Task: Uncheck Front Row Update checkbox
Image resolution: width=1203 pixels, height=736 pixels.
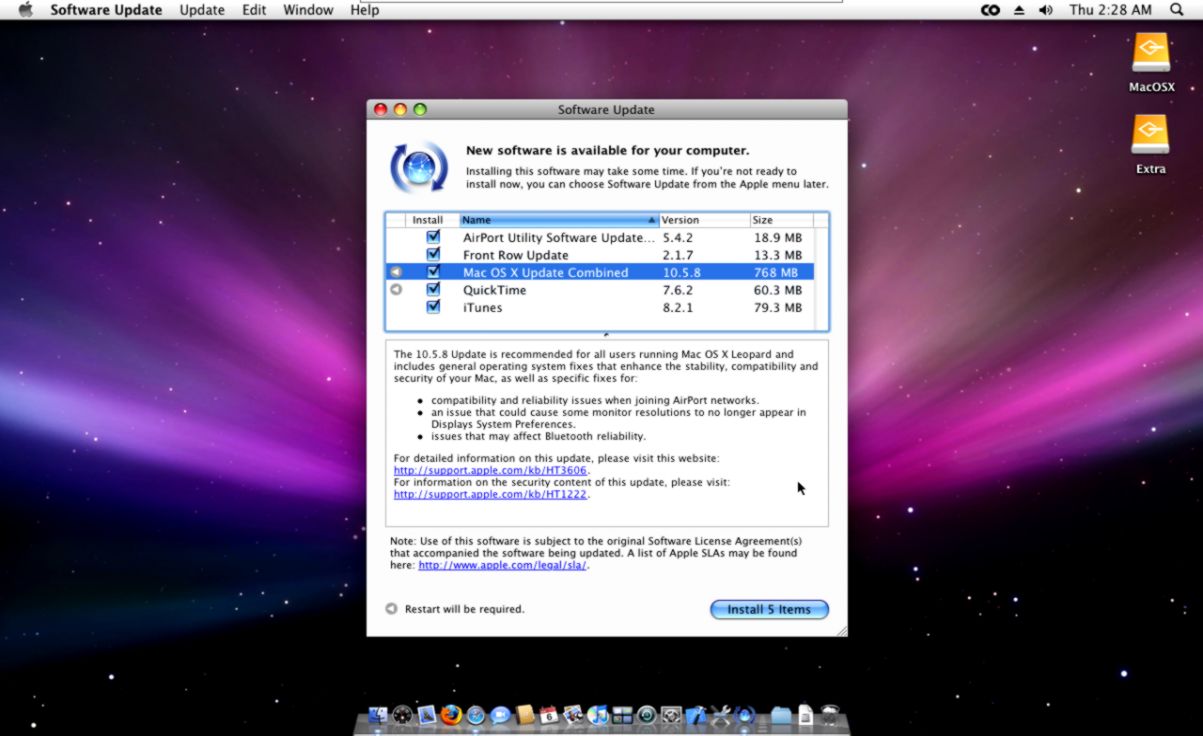Action: [x=433, y=255]
